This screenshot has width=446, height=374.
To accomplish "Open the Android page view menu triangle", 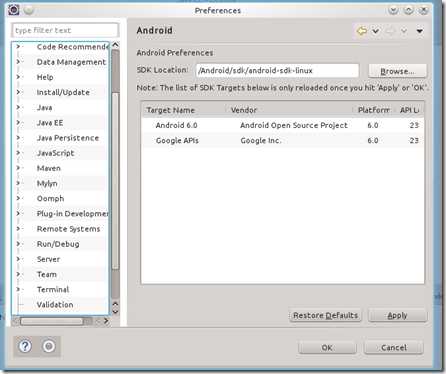I will (420, 31).
